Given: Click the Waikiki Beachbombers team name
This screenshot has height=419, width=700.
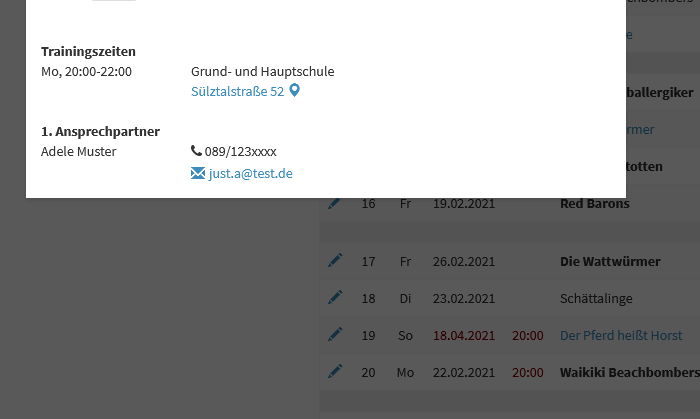Looking at the screenshot, I should (x=629, y=372).
